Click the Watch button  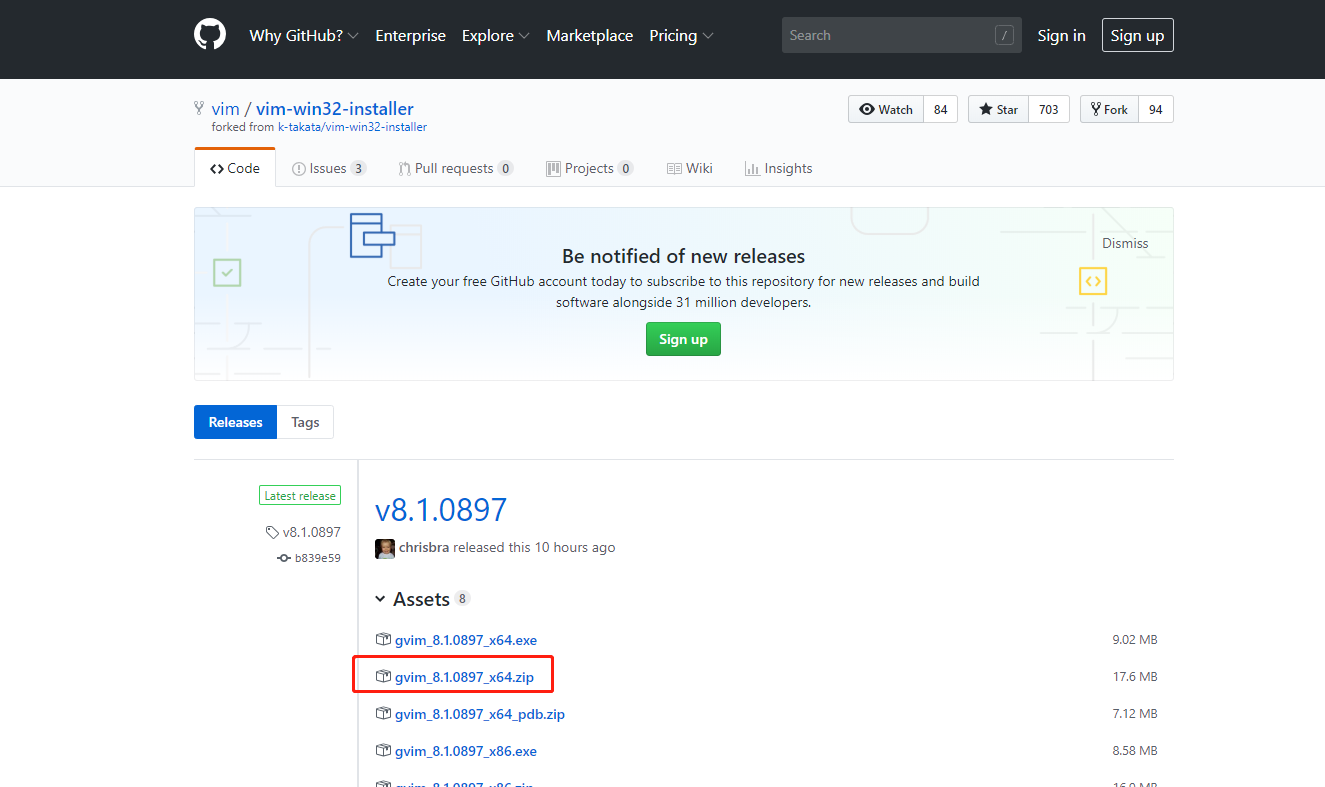coord(886,109)
